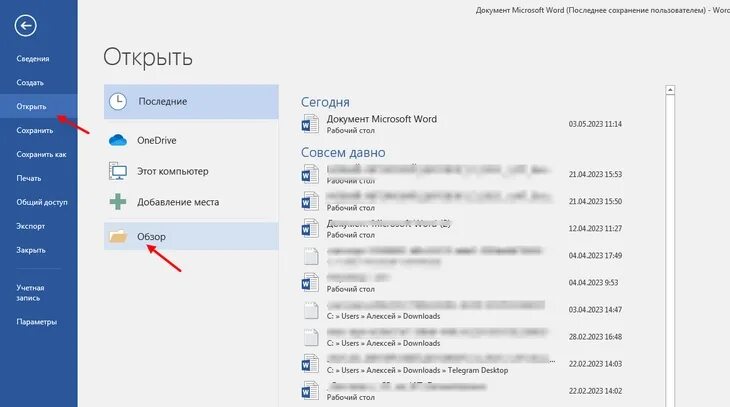Click Word icon of 21.04.2023 15:53 file
This screenshot has width=730, height=407.
[x=311, y=175]
